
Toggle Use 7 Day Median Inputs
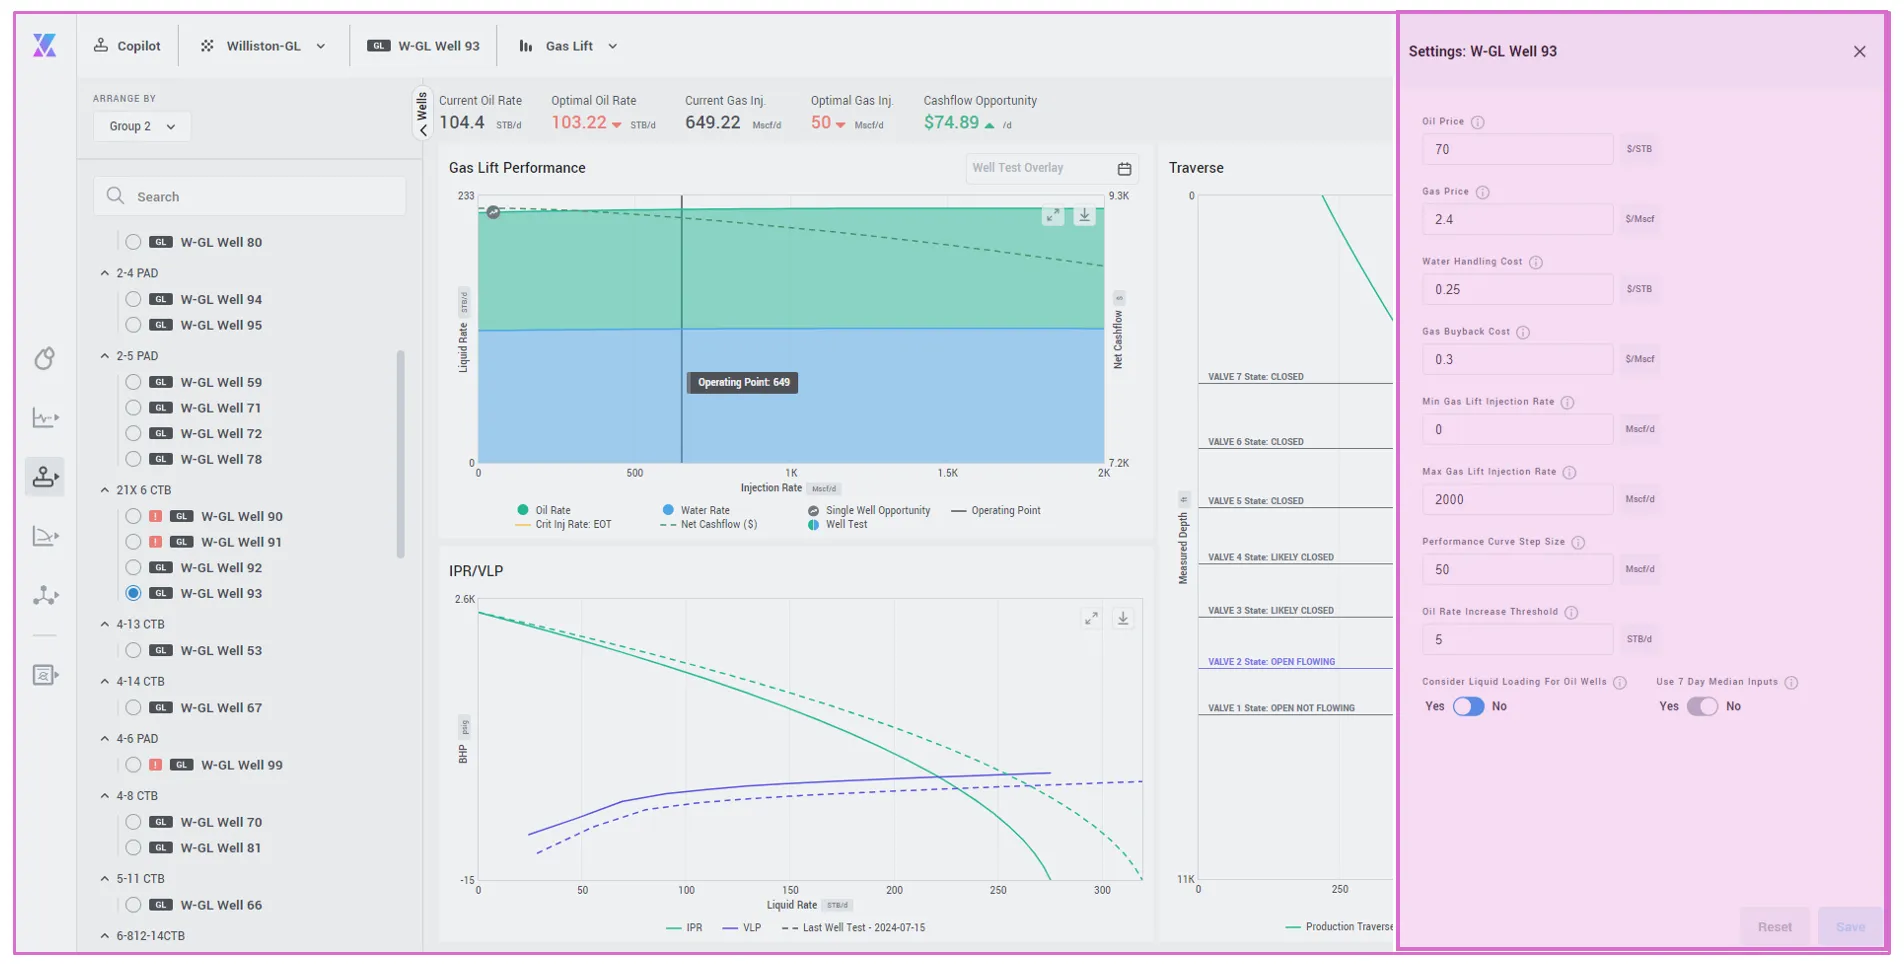click(x=1702, y=706)
